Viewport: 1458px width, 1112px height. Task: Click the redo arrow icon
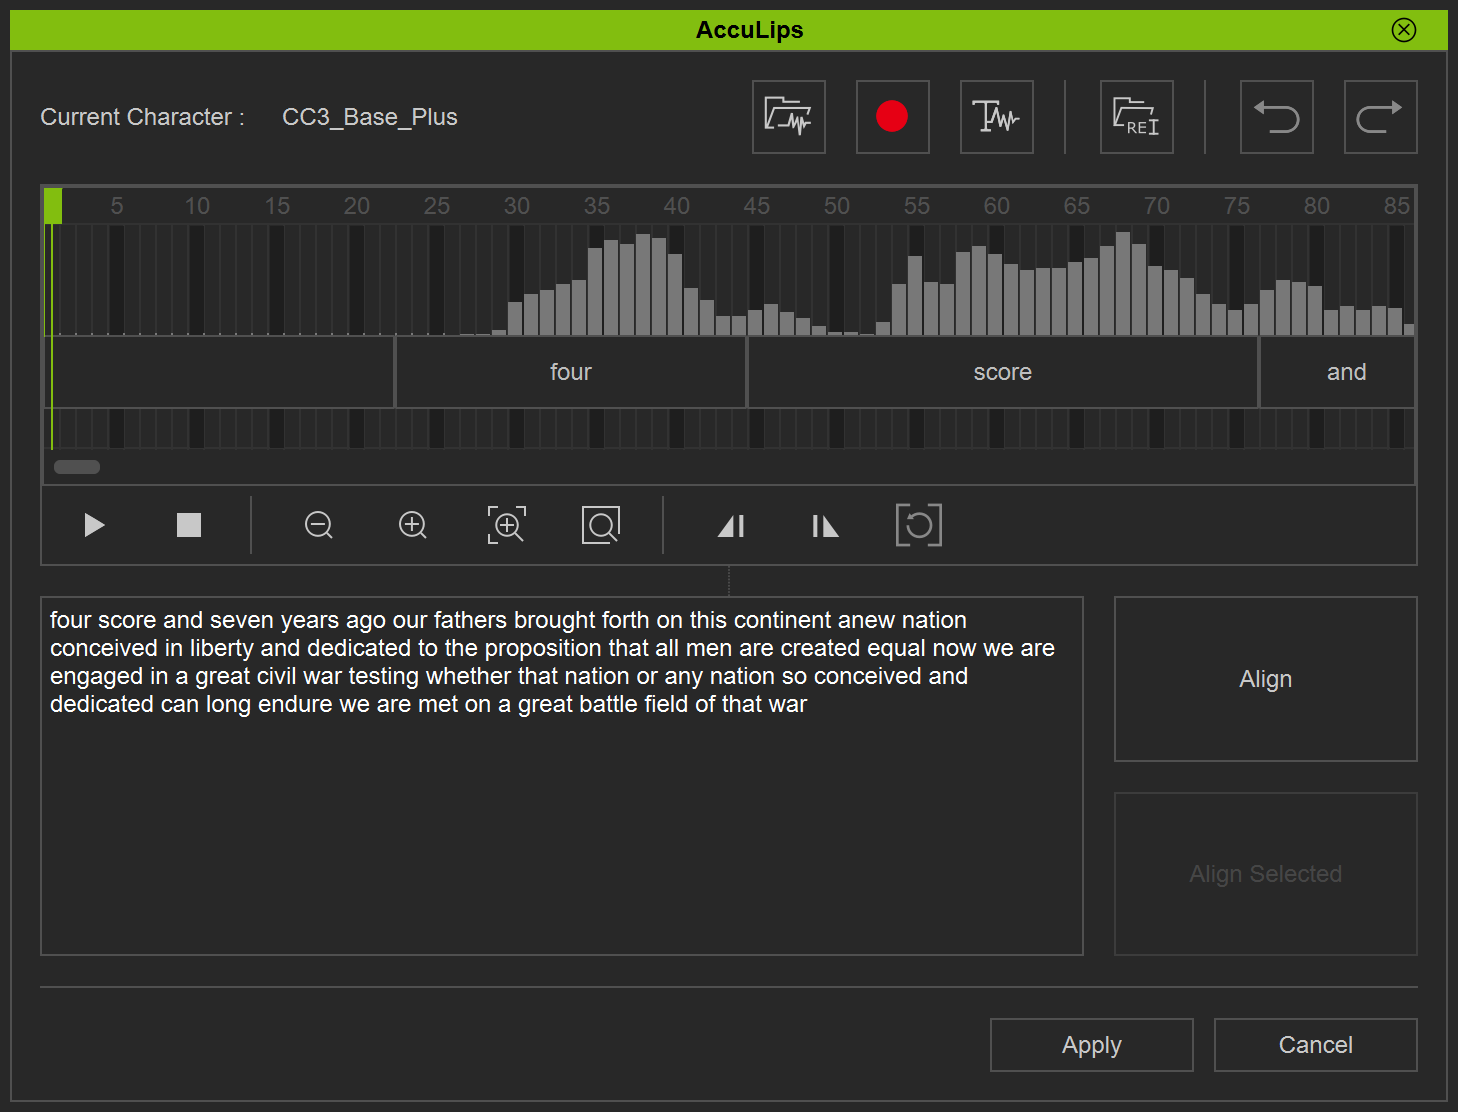pos(1380,117)
